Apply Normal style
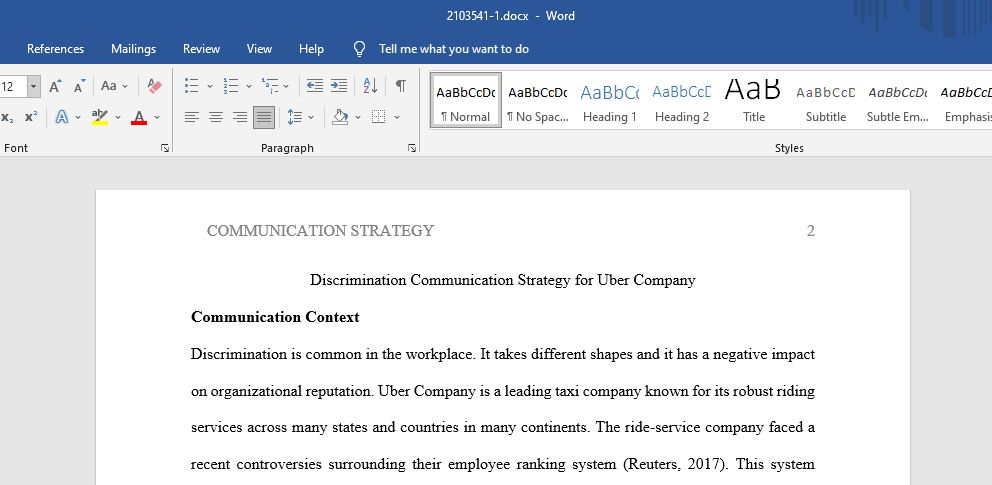The height and width of the screenshot is (485, 992). [466, 101]
